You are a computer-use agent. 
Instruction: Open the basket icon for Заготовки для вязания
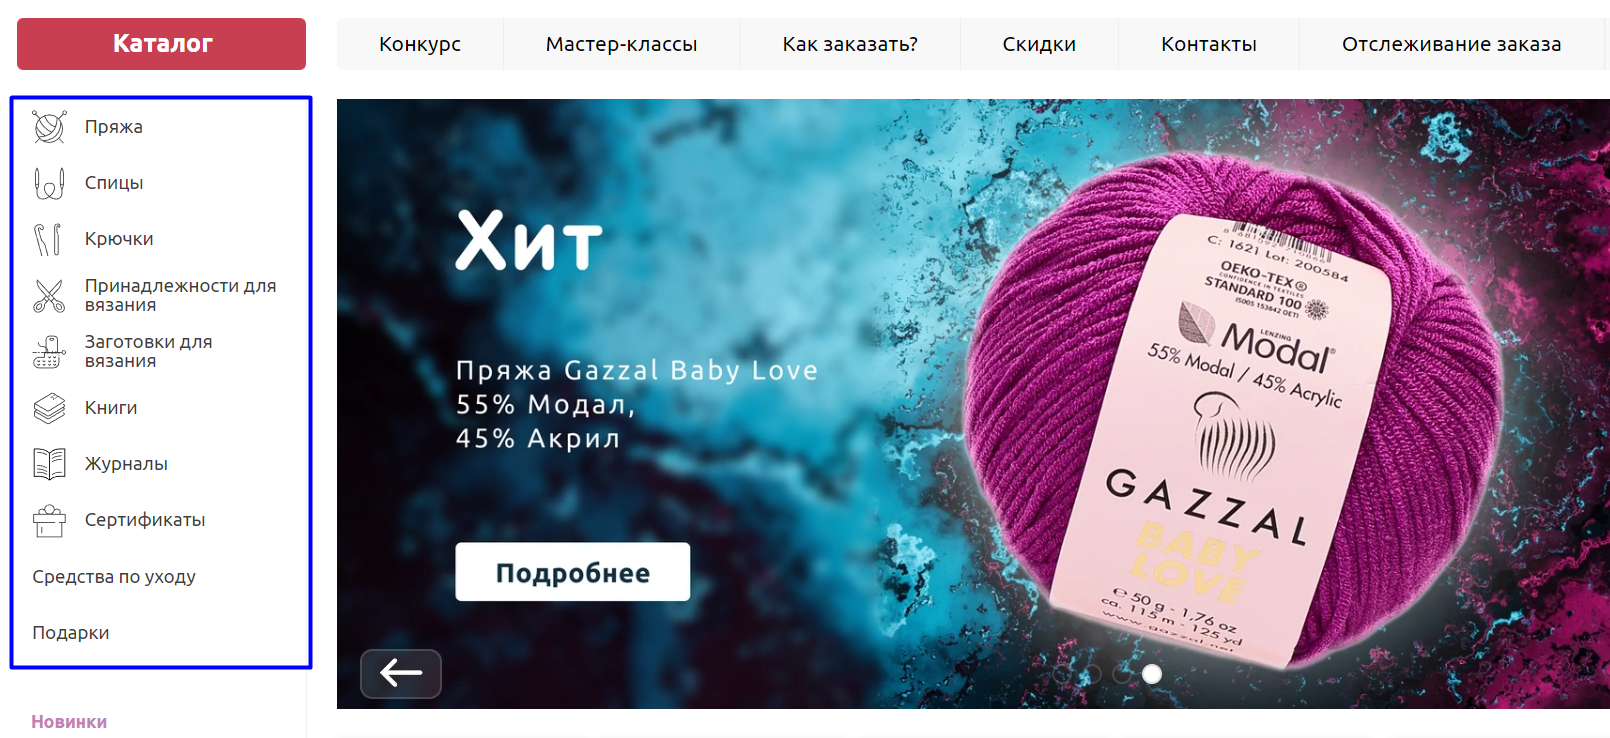[49, 352]
